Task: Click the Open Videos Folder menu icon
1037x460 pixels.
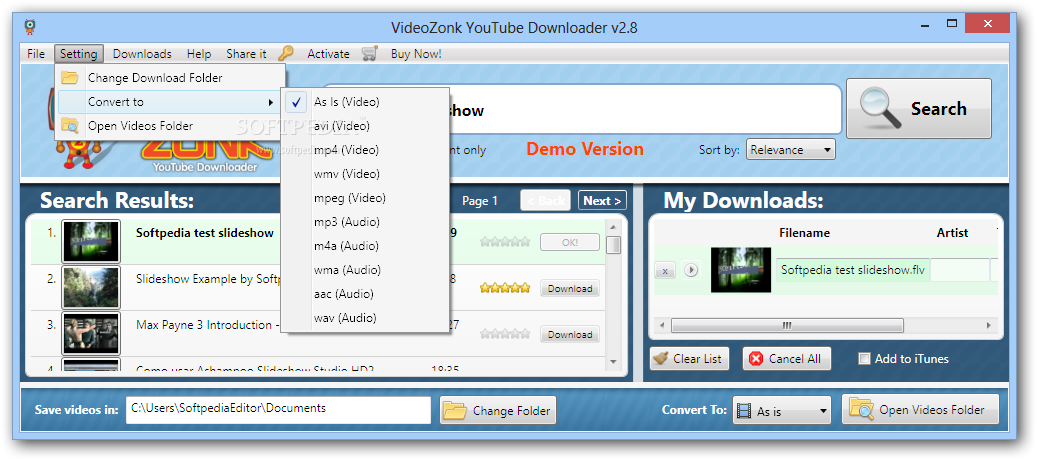Action: 70,126
